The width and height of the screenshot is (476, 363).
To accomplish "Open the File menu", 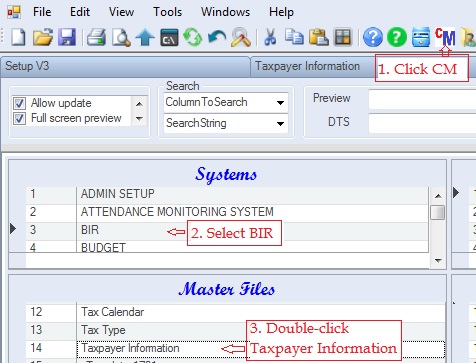I will tap(42, 12).
